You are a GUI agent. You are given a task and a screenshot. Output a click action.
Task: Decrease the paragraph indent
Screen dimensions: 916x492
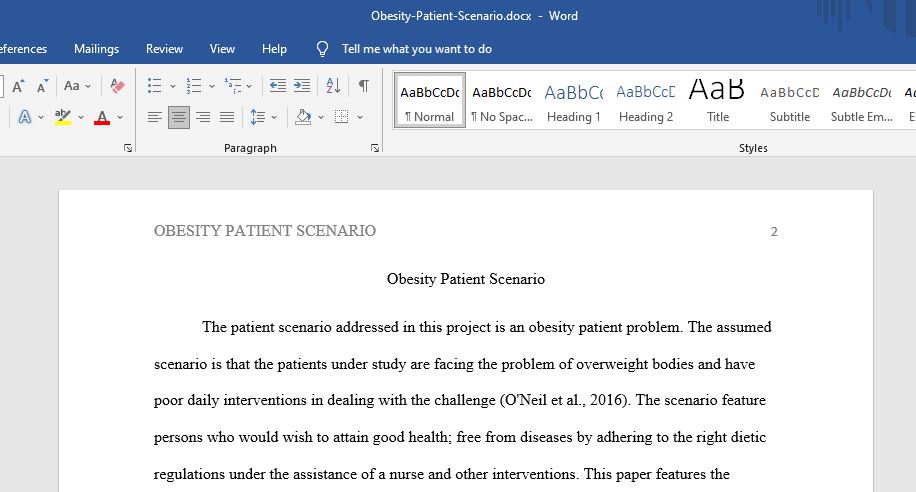coord(277,86)
